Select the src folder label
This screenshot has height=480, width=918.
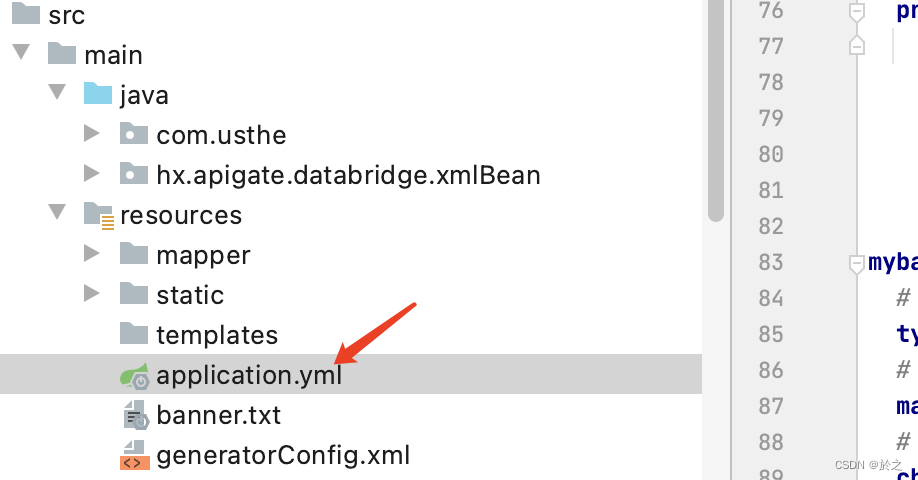coord(67,15)
